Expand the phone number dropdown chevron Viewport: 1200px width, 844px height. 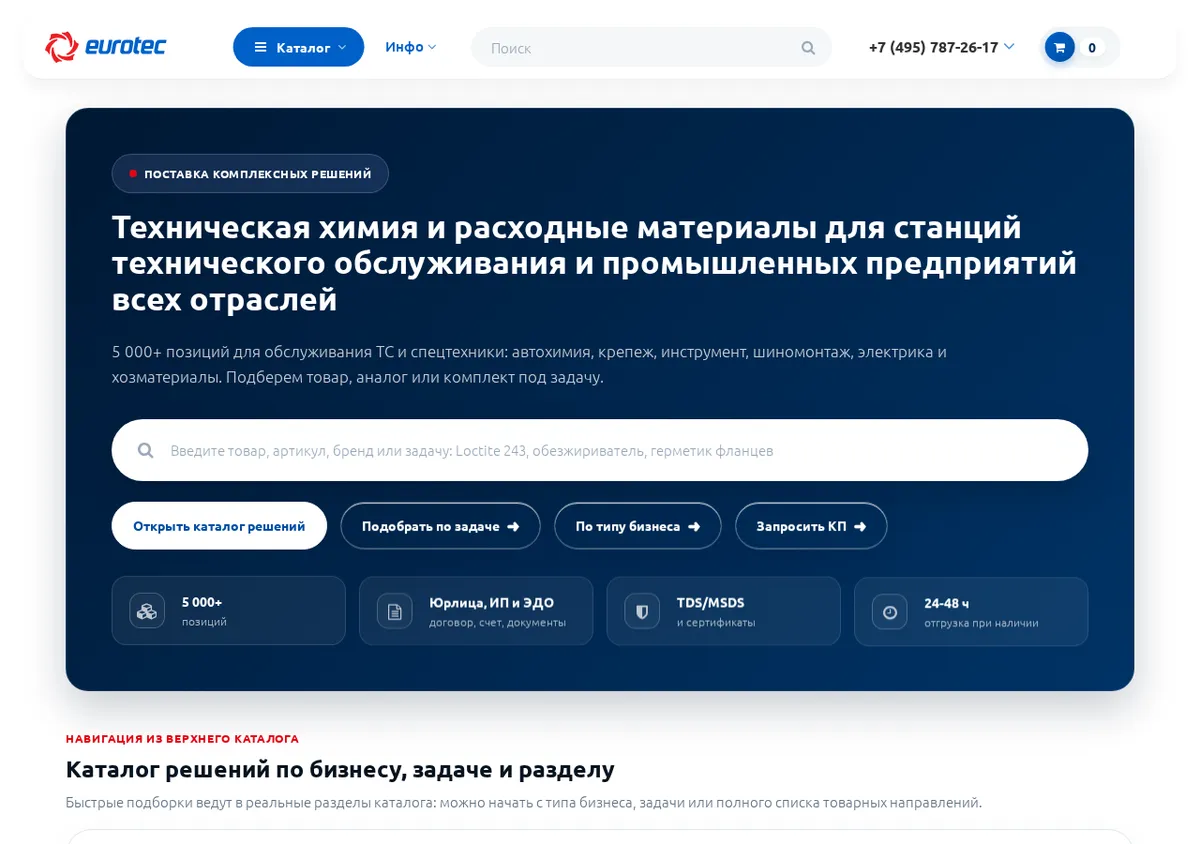(1009, 46)
